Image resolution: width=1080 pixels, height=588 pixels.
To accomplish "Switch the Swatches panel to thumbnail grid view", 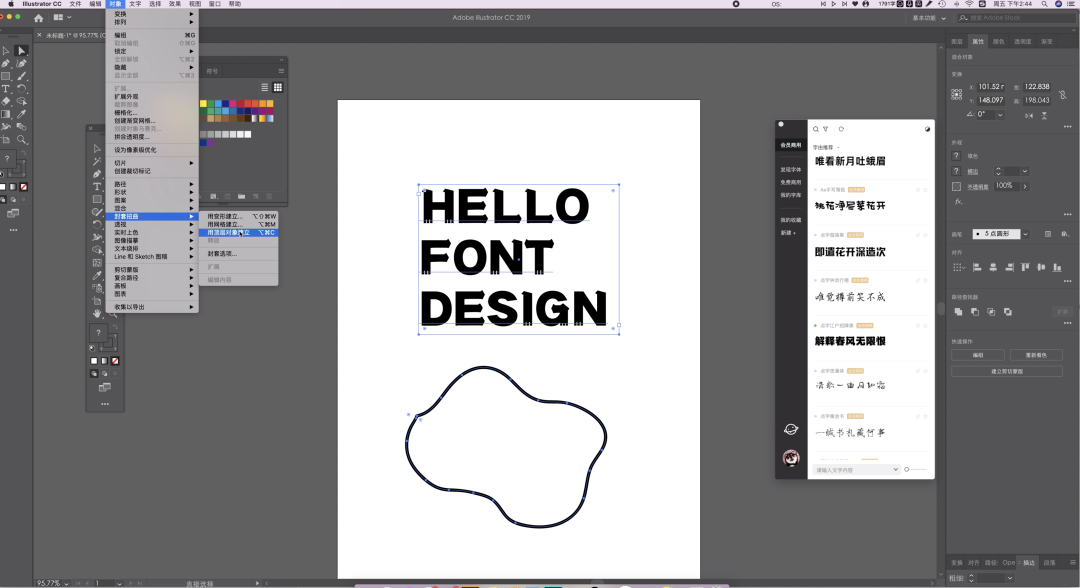I will [278, 87].
